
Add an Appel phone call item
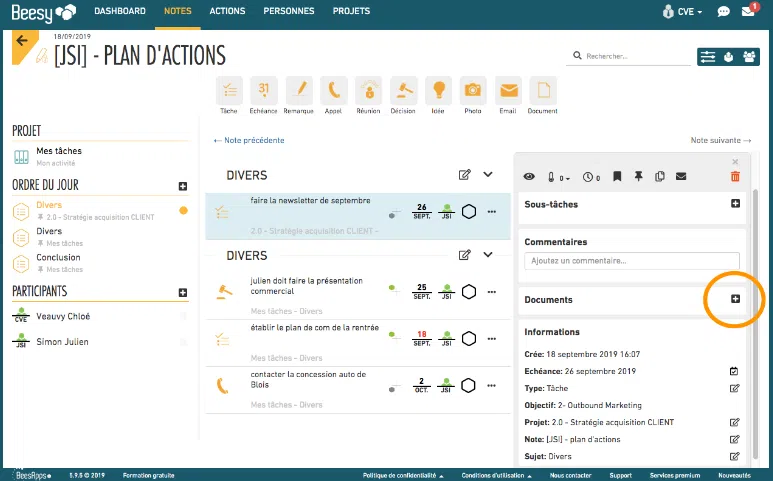pyautogui.click(x=333, y=95)
